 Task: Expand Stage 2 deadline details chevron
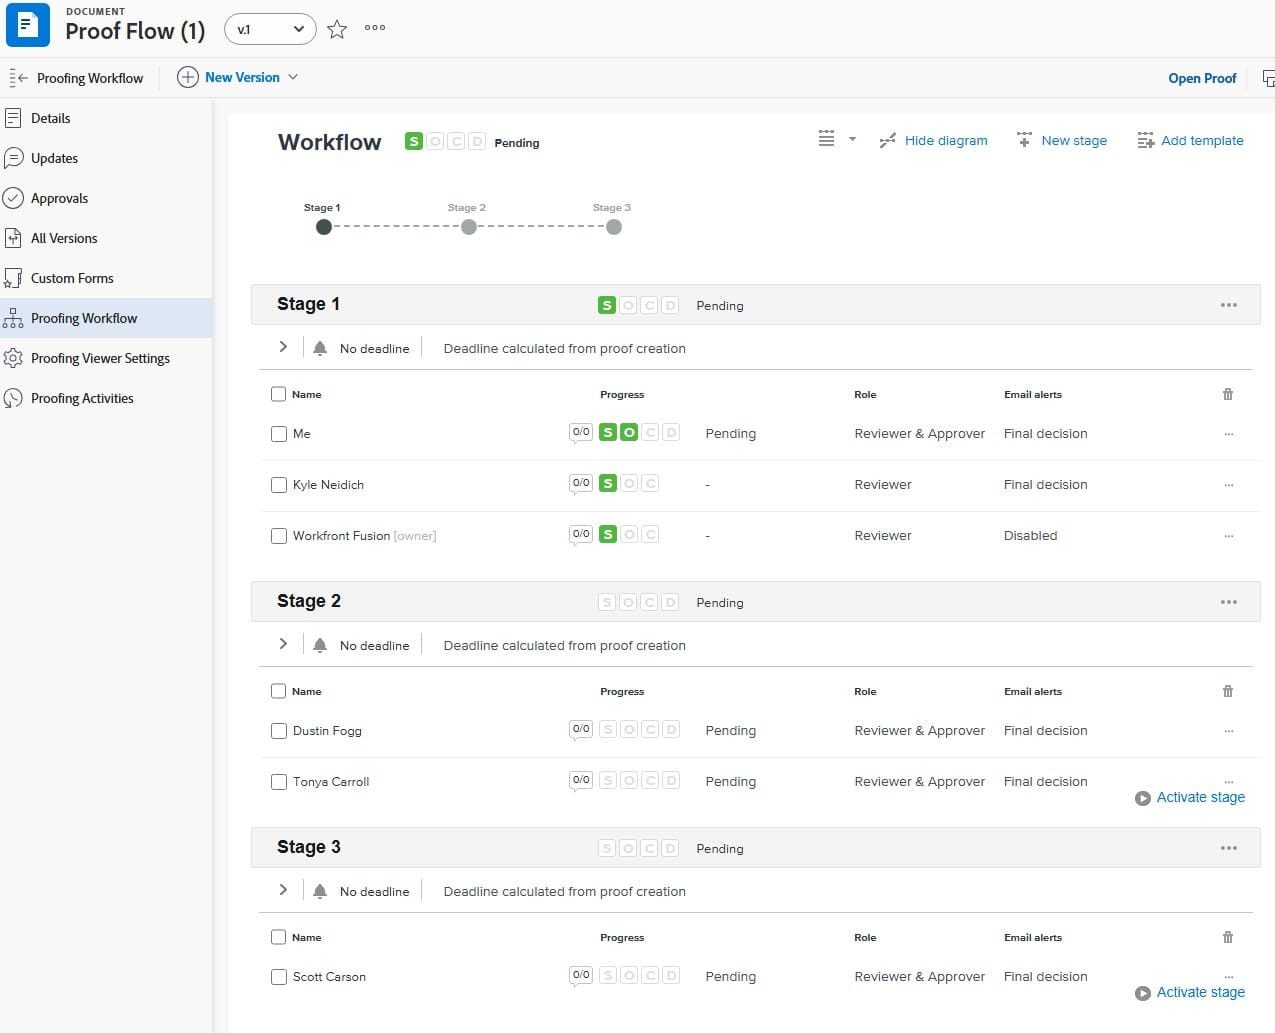coord(283,644)
